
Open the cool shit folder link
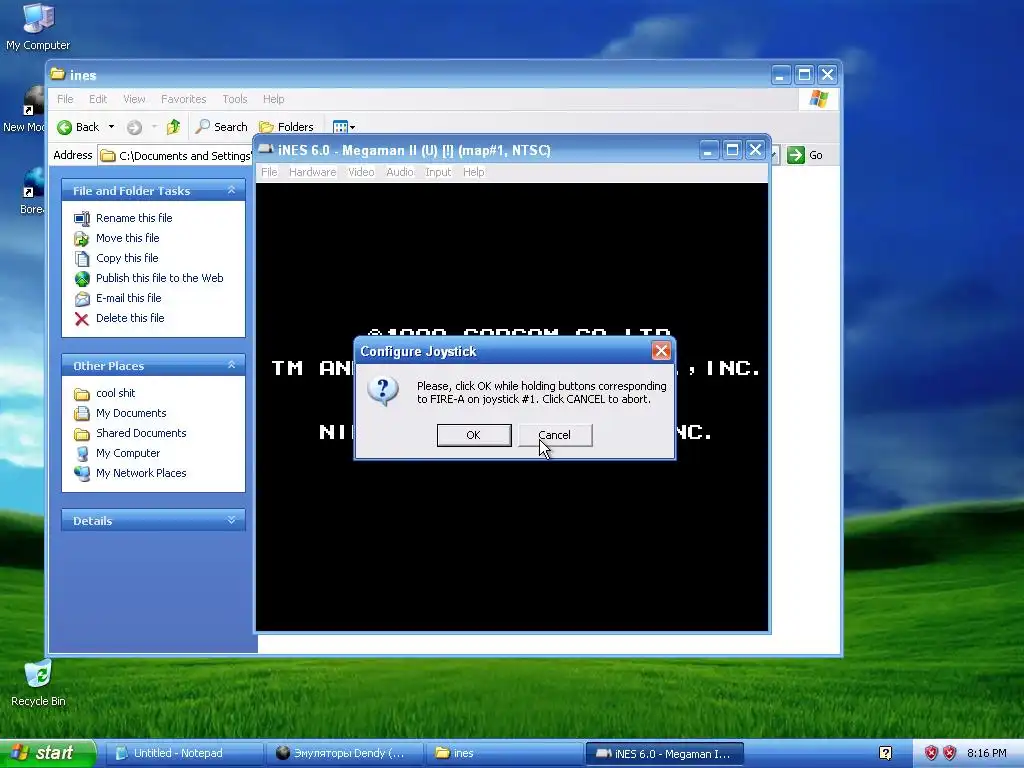116,393
